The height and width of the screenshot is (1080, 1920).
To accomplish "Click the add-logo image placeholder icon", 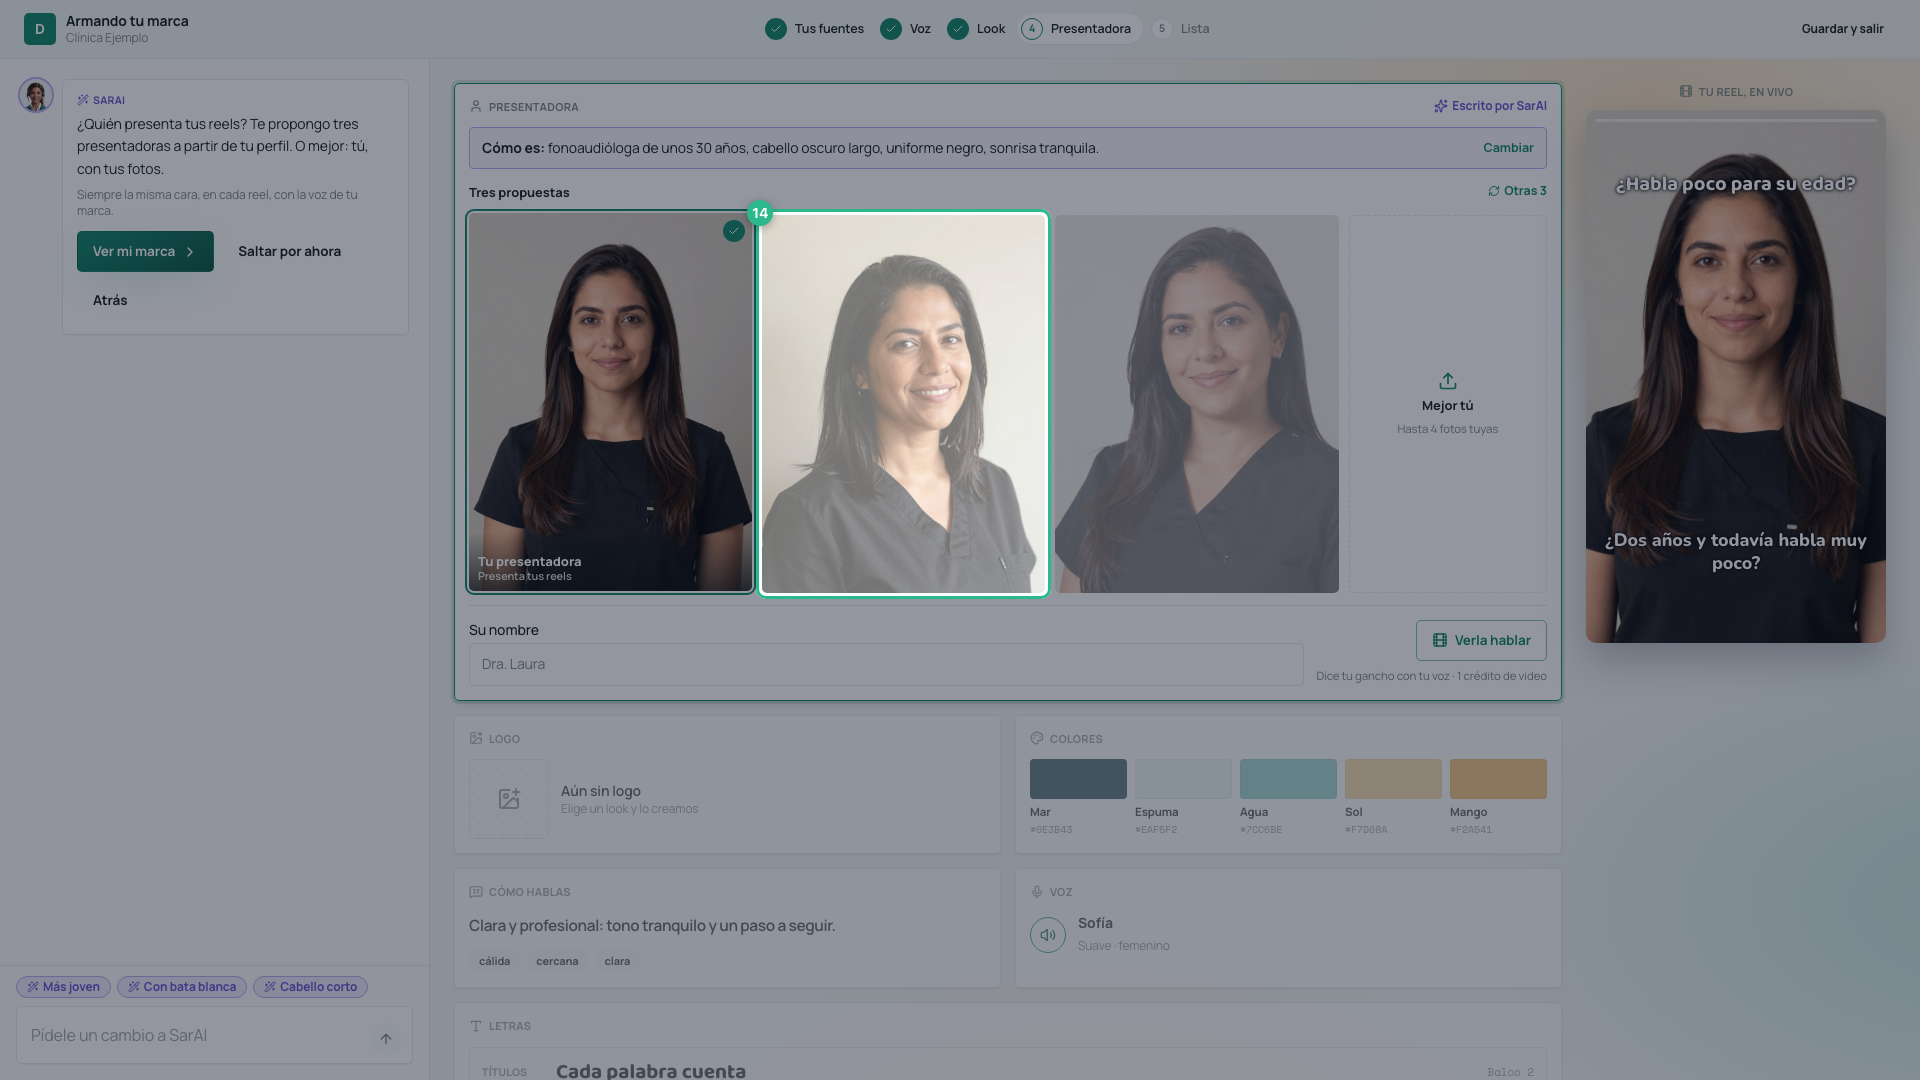I will [509, 798].
